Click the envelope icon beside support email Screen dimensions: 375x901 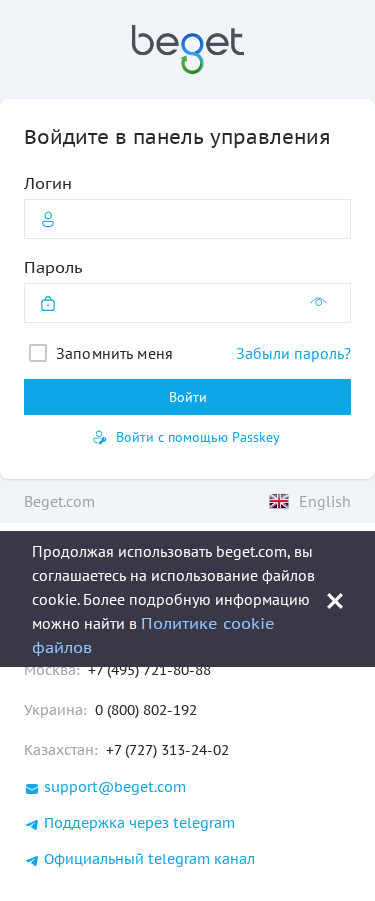pos(32,788)
